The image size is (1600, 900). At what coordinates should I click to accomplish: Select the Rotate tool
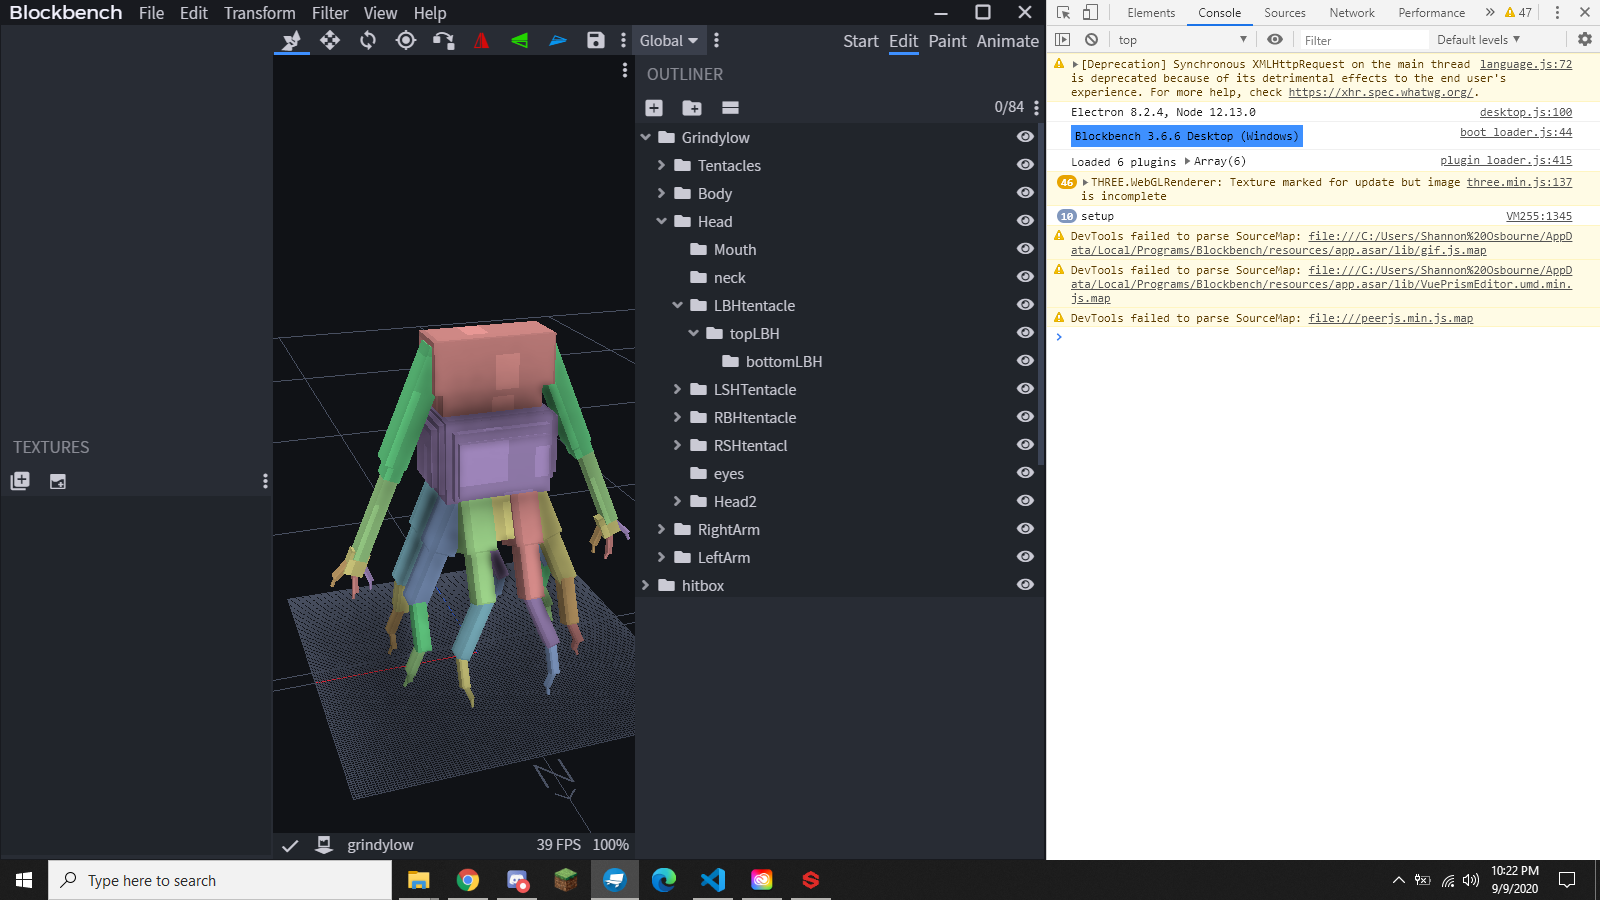(x=367, y=41)
